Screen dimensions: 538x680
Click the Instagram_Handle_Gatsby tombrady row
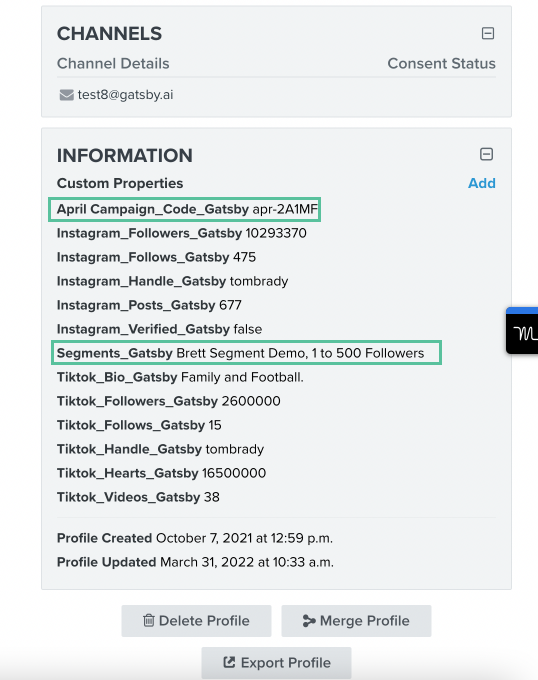click(x=173, y=281)
